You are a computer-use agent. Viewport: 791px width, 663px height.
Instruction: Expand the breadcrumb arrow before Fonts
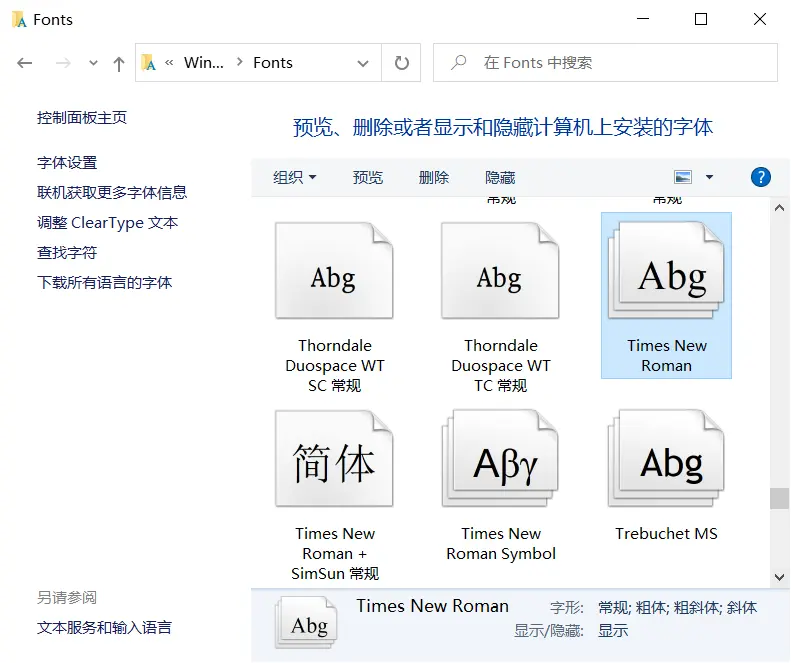pyautogui.click(x=240, y=63)
